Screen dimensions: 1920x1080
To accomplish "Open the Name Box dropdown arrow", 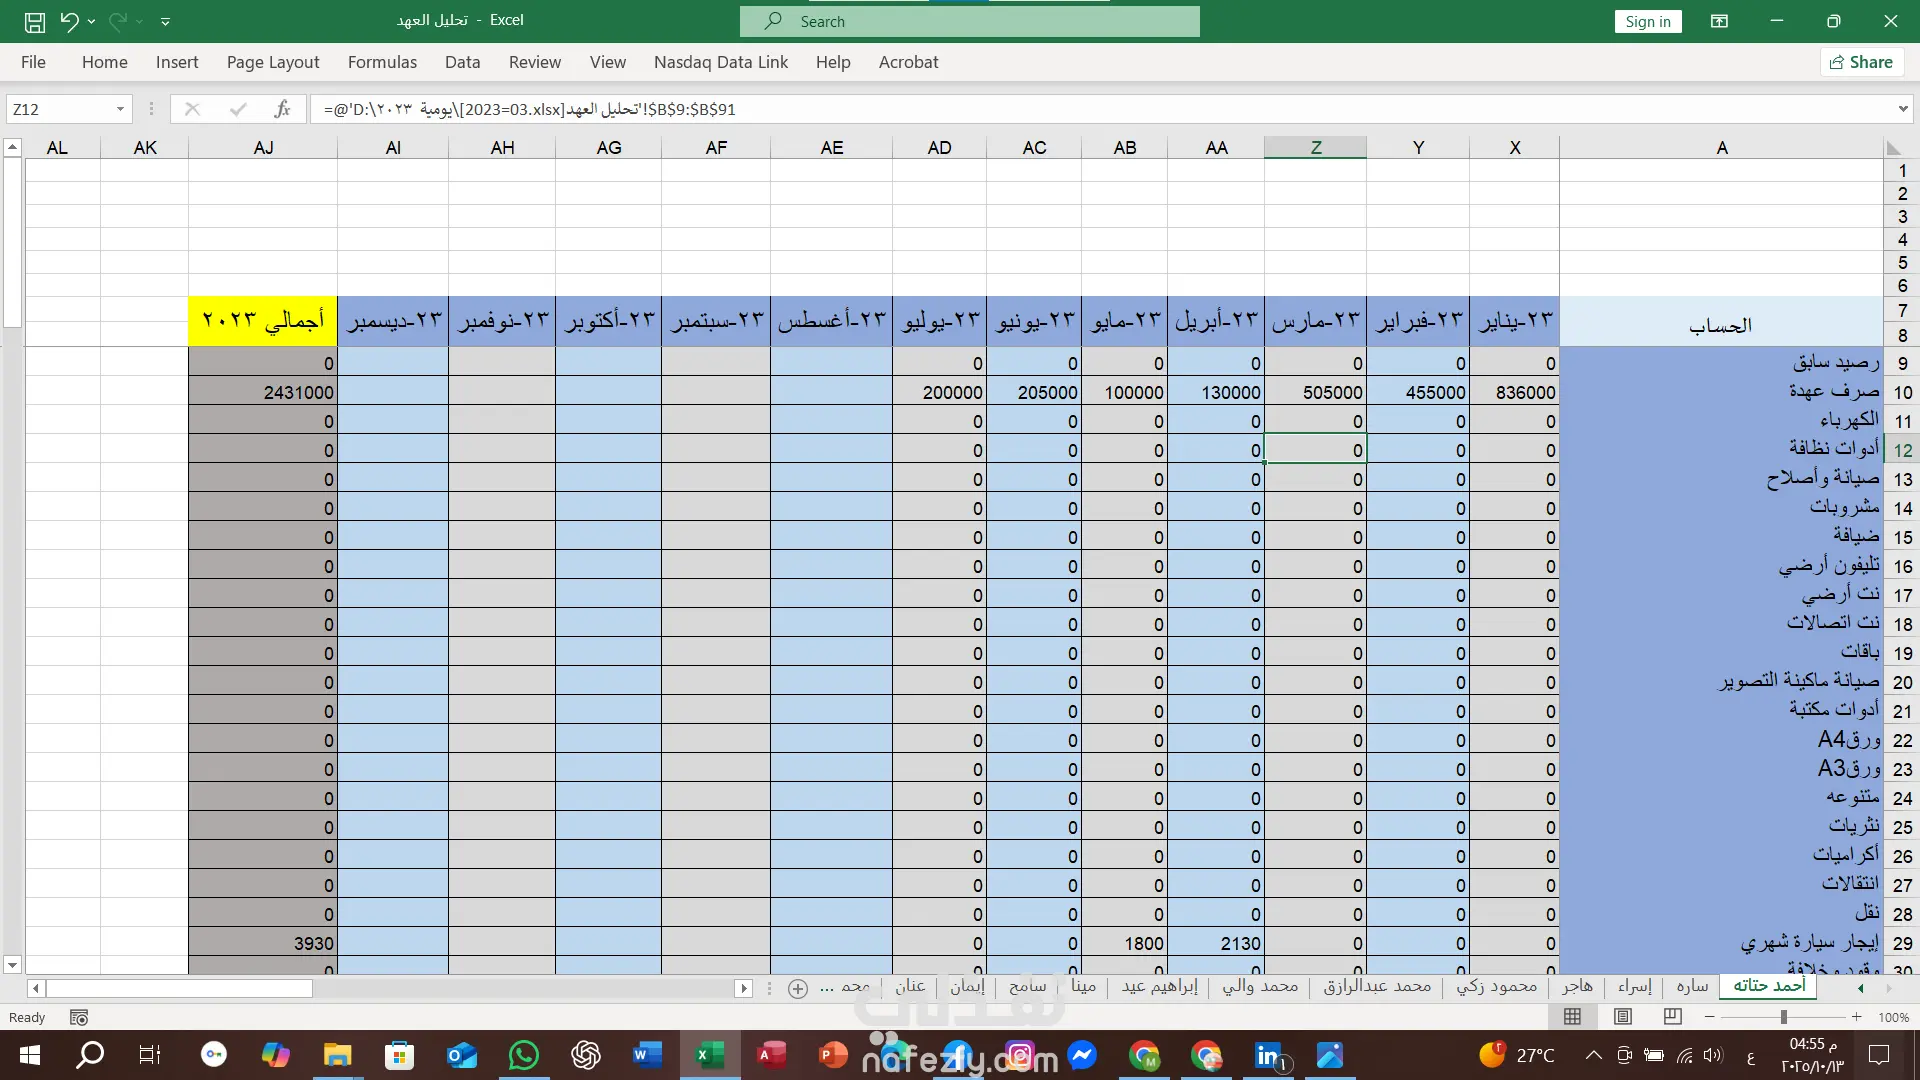I will tap(120, 109).
